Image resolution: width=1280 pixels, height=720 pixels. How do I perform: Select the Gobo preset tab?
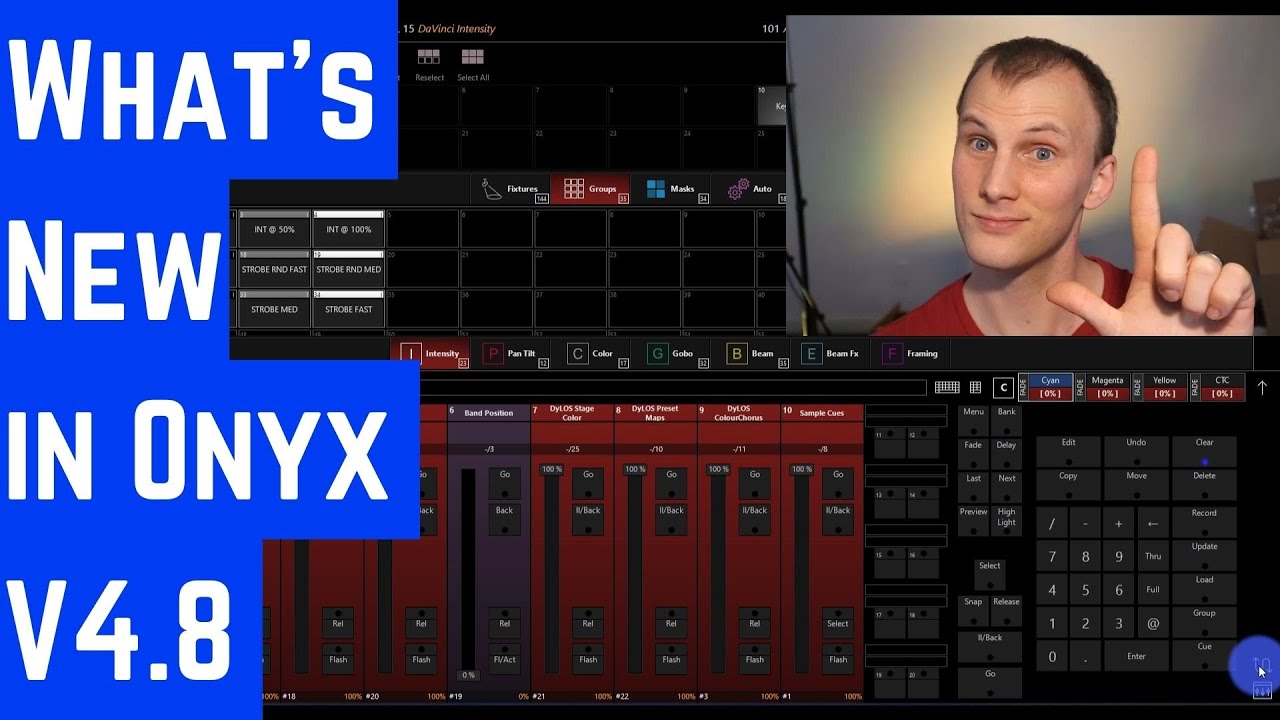pyautogui.click(x=670, y=353)
